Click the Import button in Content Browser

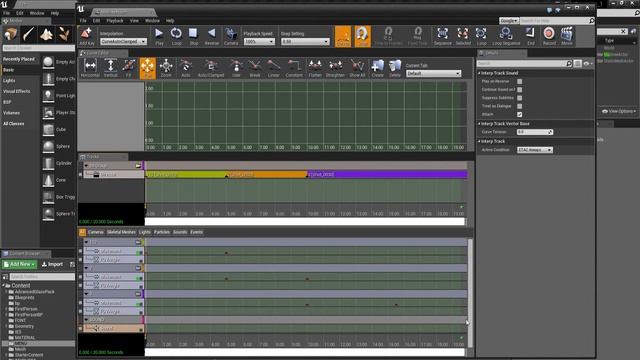52,264
